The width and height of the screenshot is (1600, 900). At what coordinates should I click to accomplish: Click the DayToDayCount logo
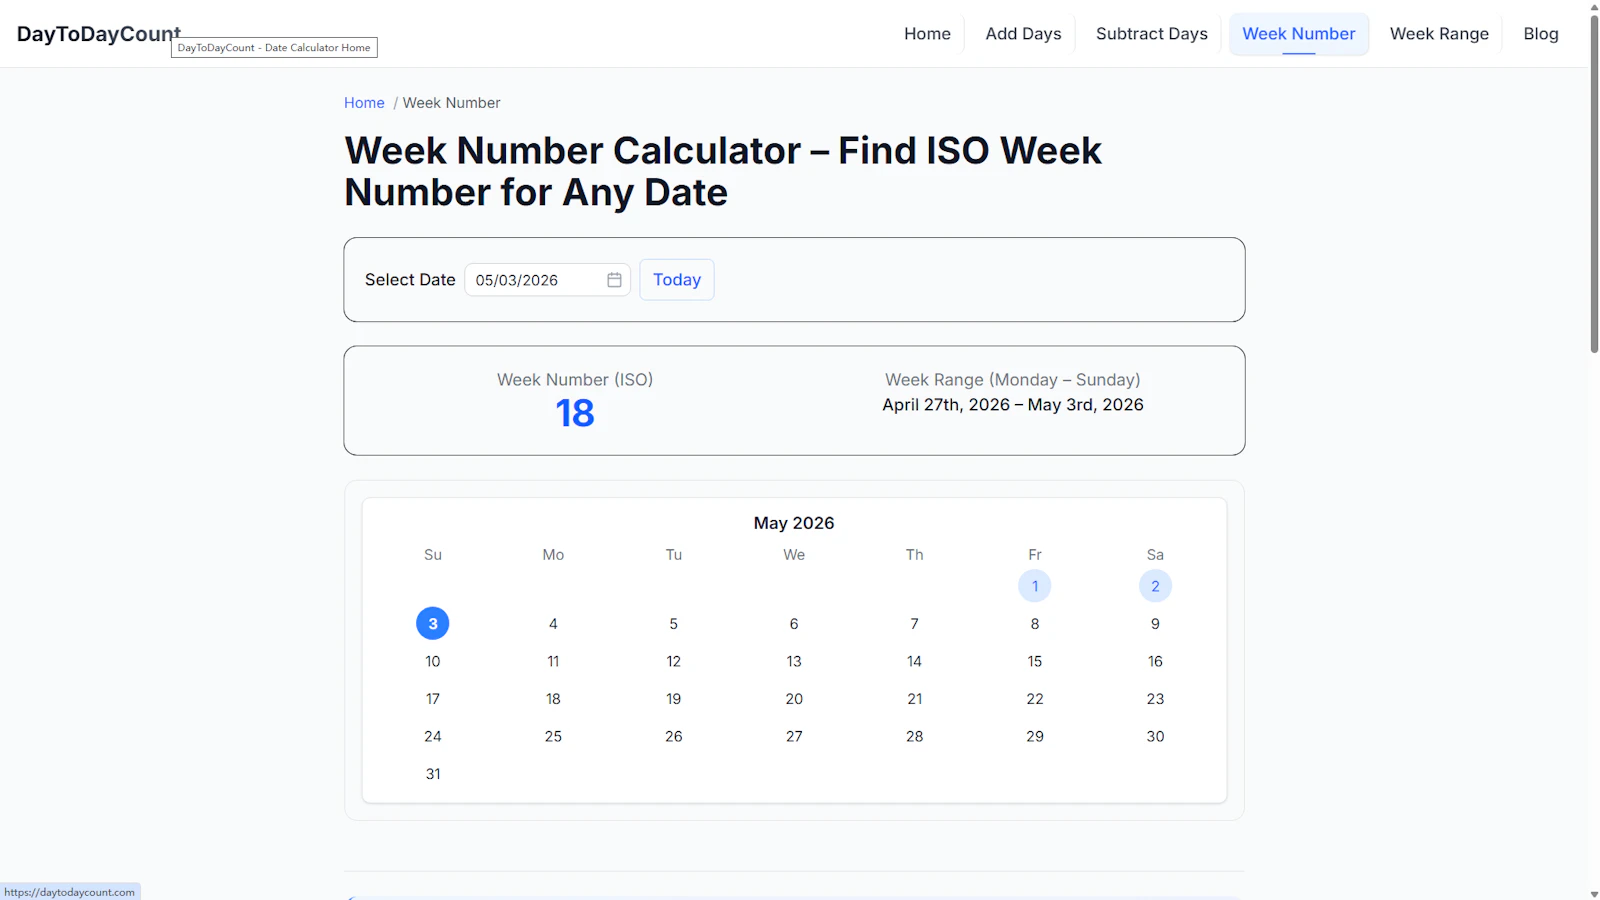coord(99,34)
